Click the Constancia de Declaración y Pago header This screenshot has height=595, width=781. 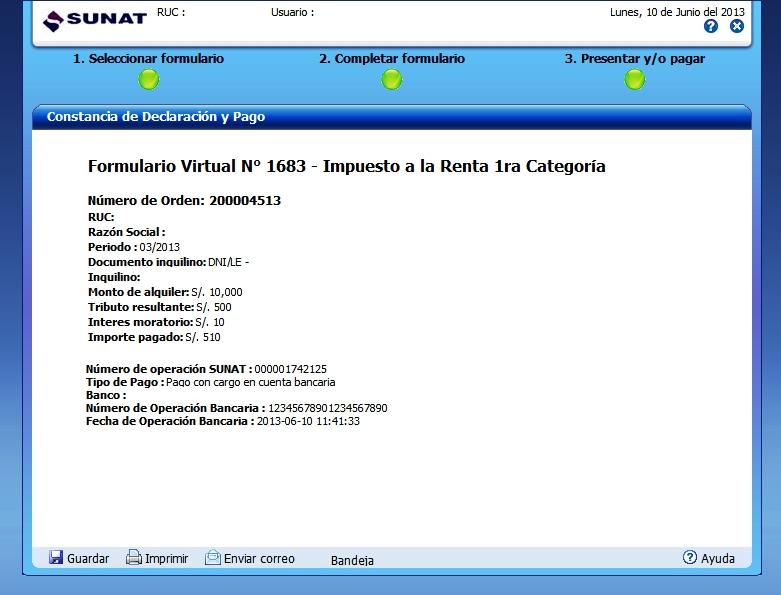(x=156, y=117)
